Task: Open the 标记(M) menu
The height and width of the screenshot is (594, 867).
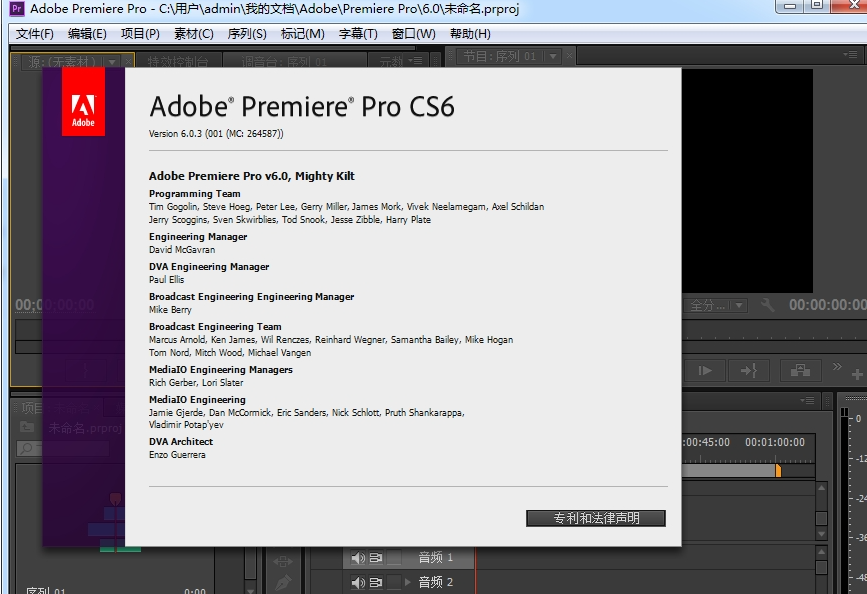Action: [302, 34]
